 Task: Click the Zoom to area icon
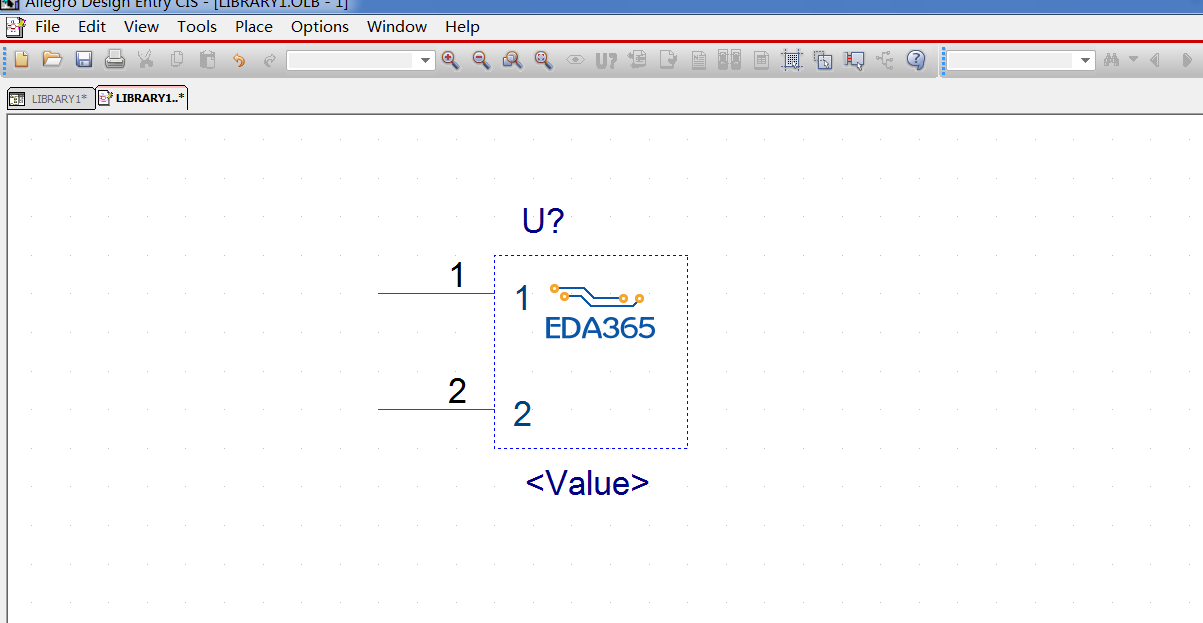pyautogui.click(x=512, y=60)
